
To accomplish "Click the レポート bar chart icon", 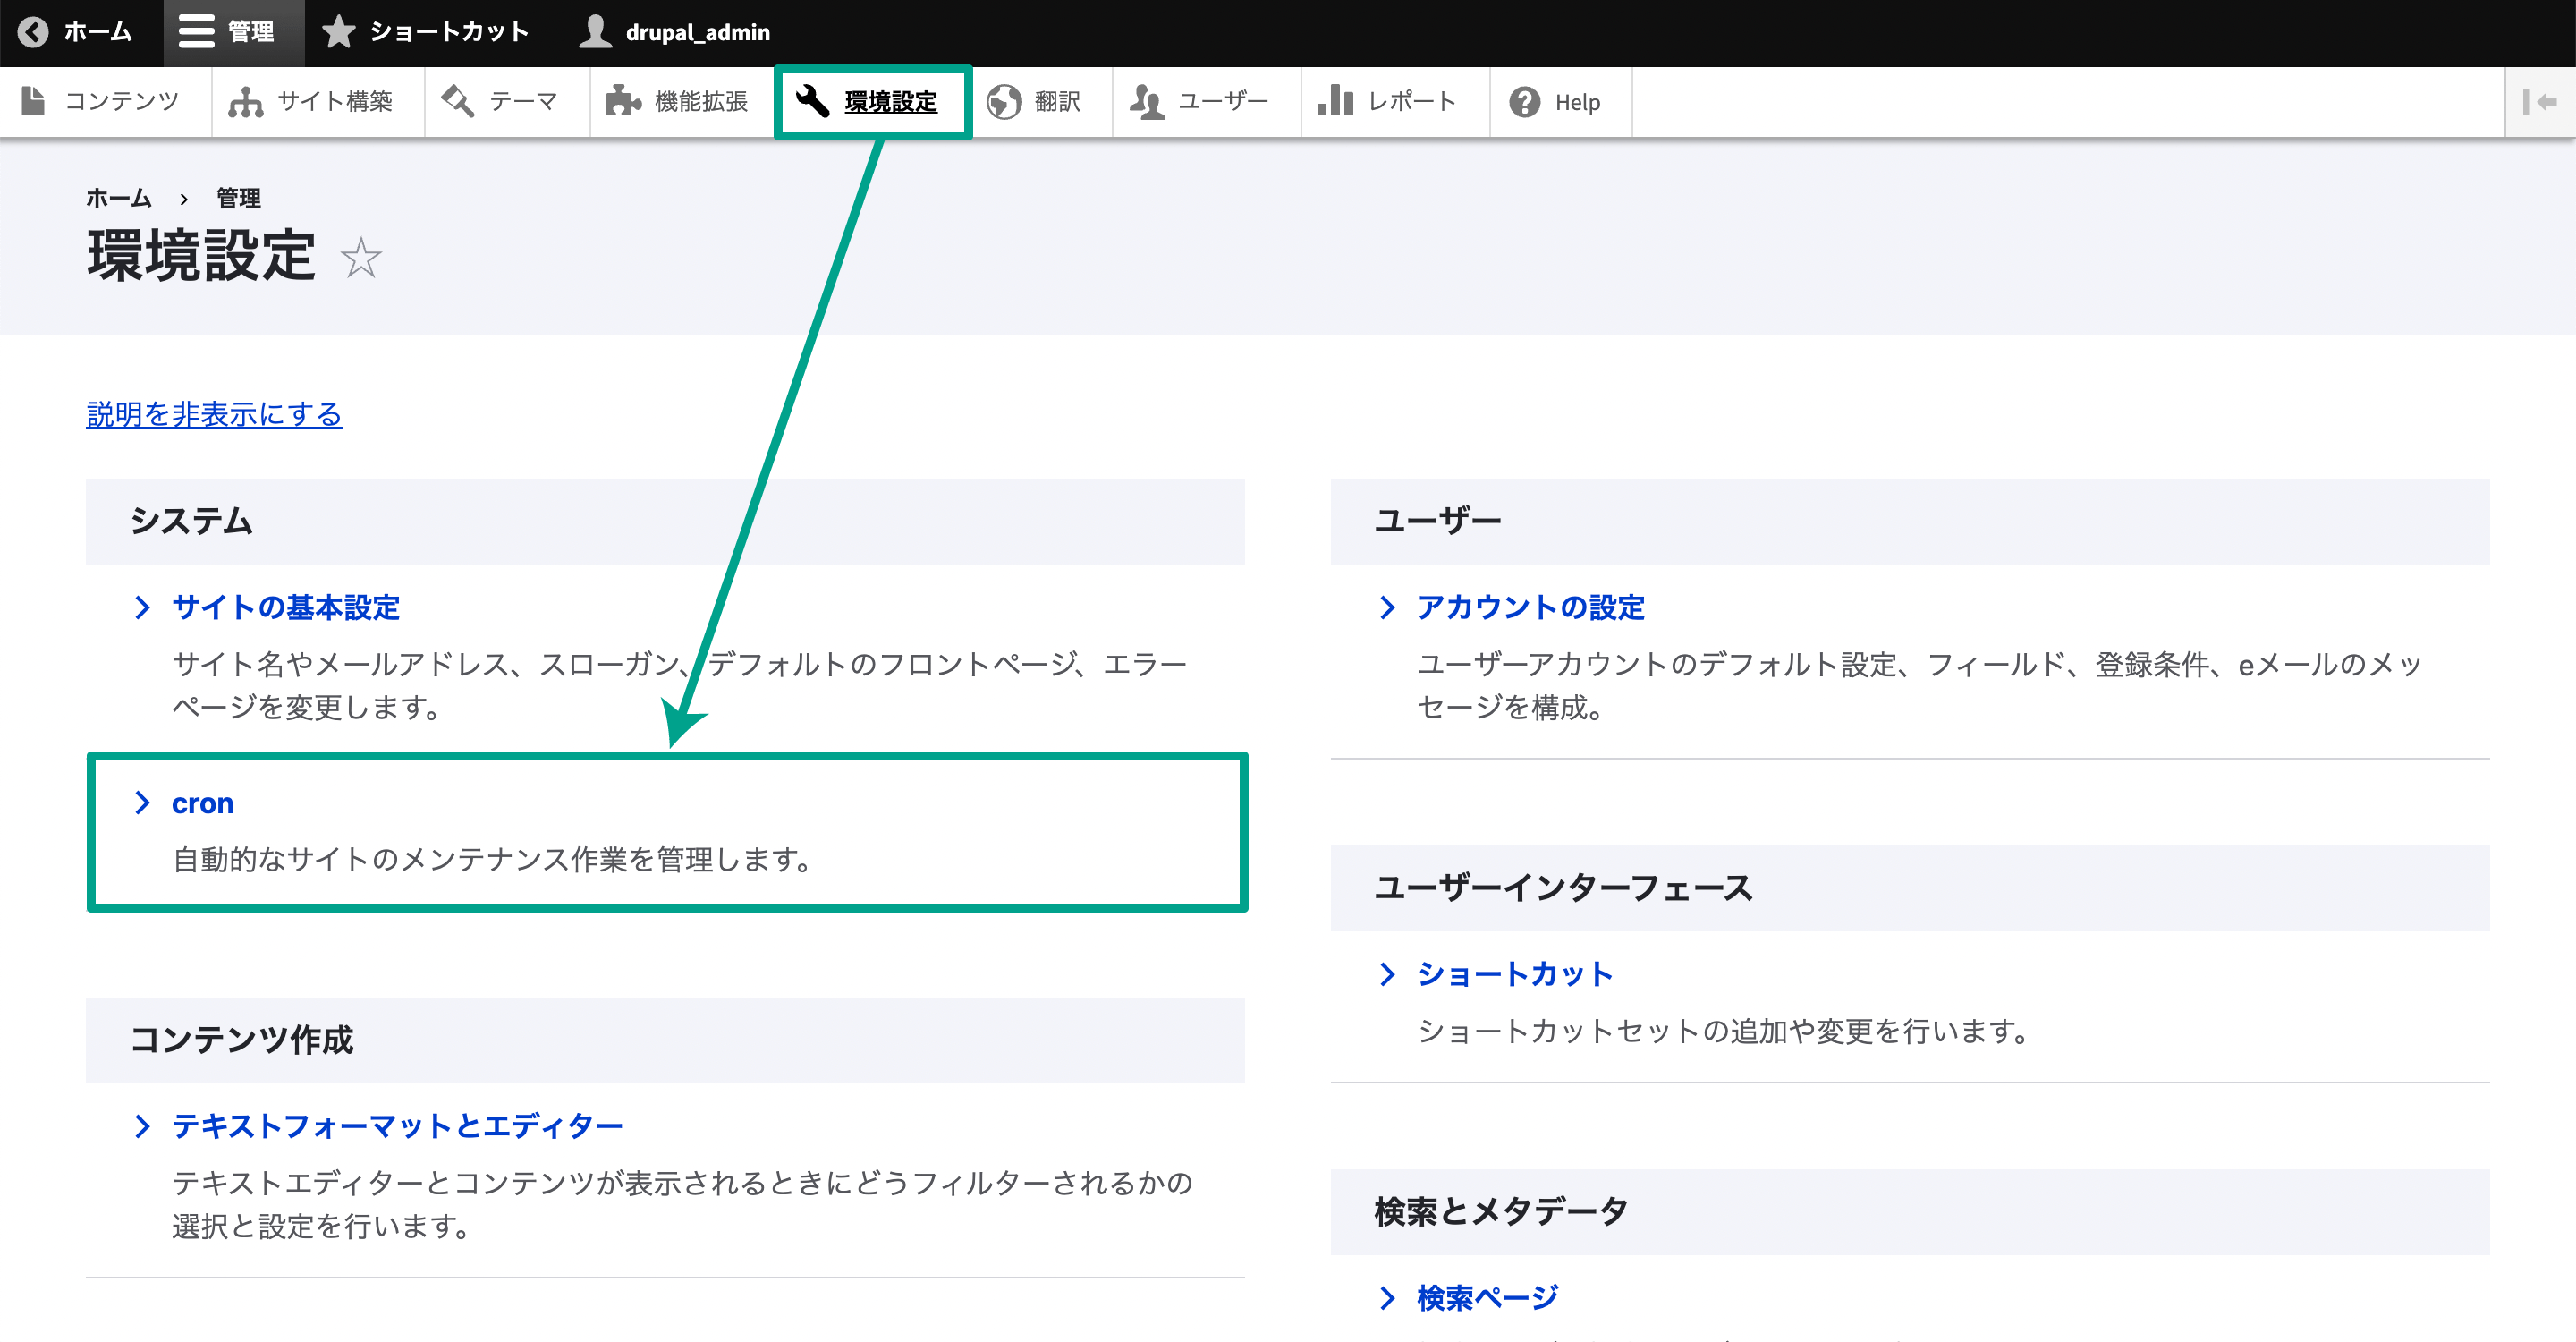I will tap(1335, 101).
